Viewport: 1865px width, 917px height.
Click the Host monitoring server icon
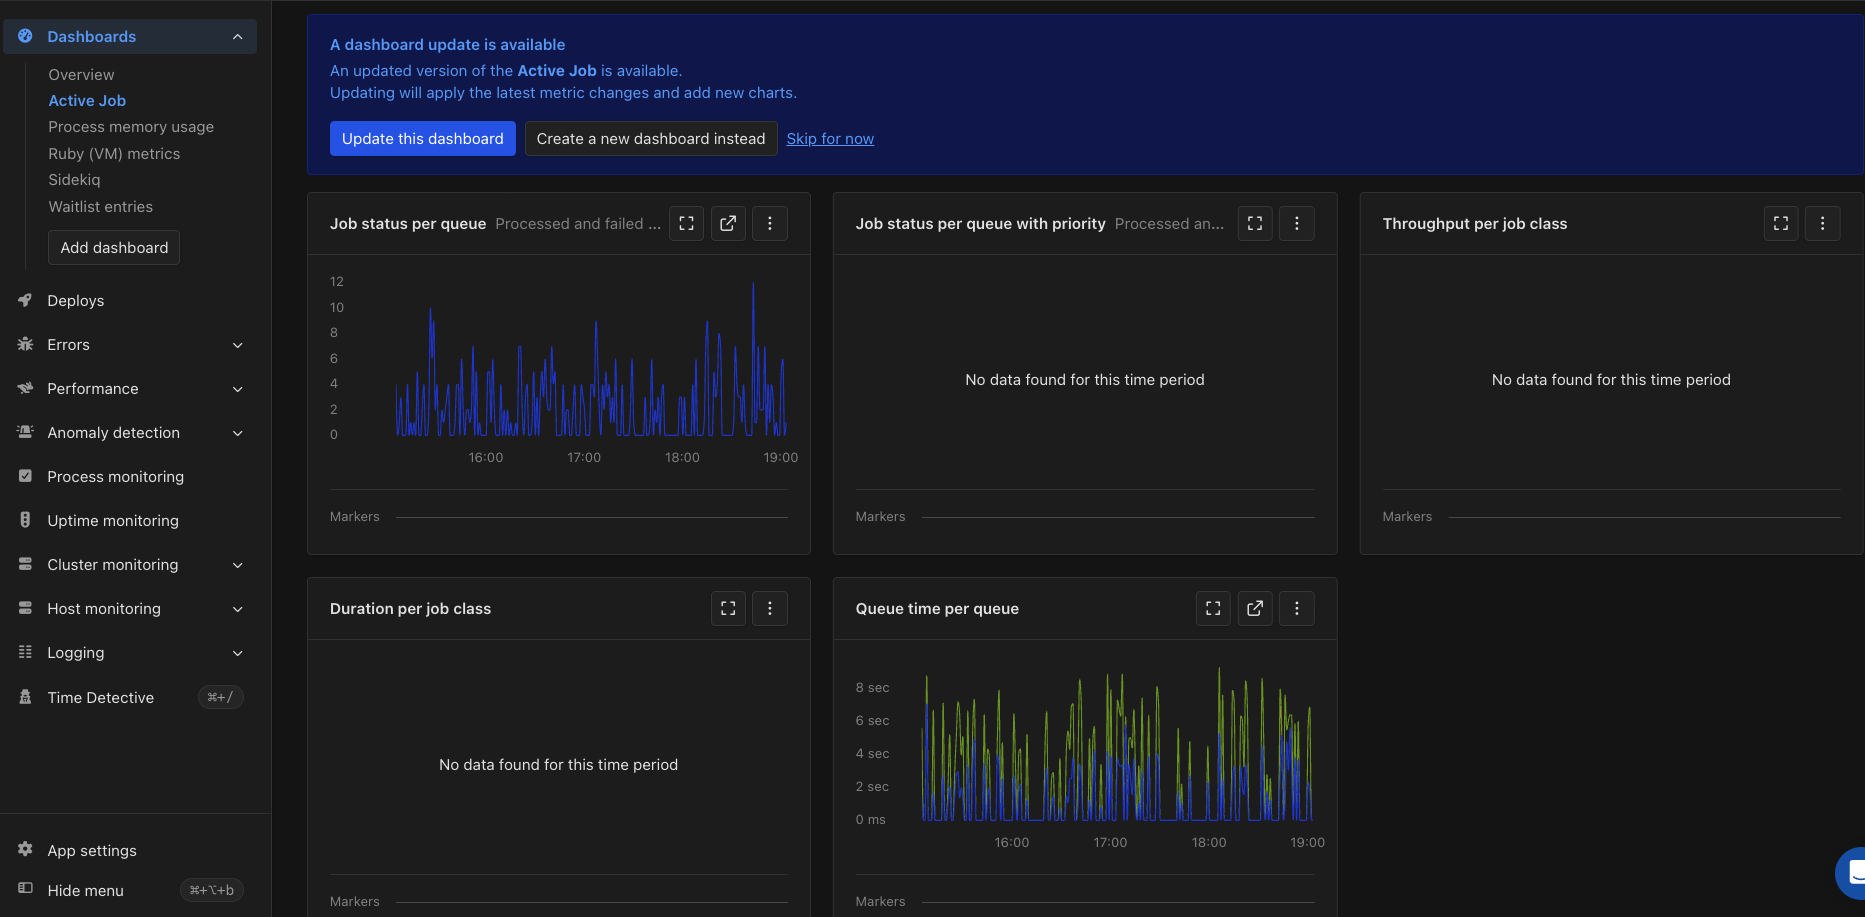(25, 608)
